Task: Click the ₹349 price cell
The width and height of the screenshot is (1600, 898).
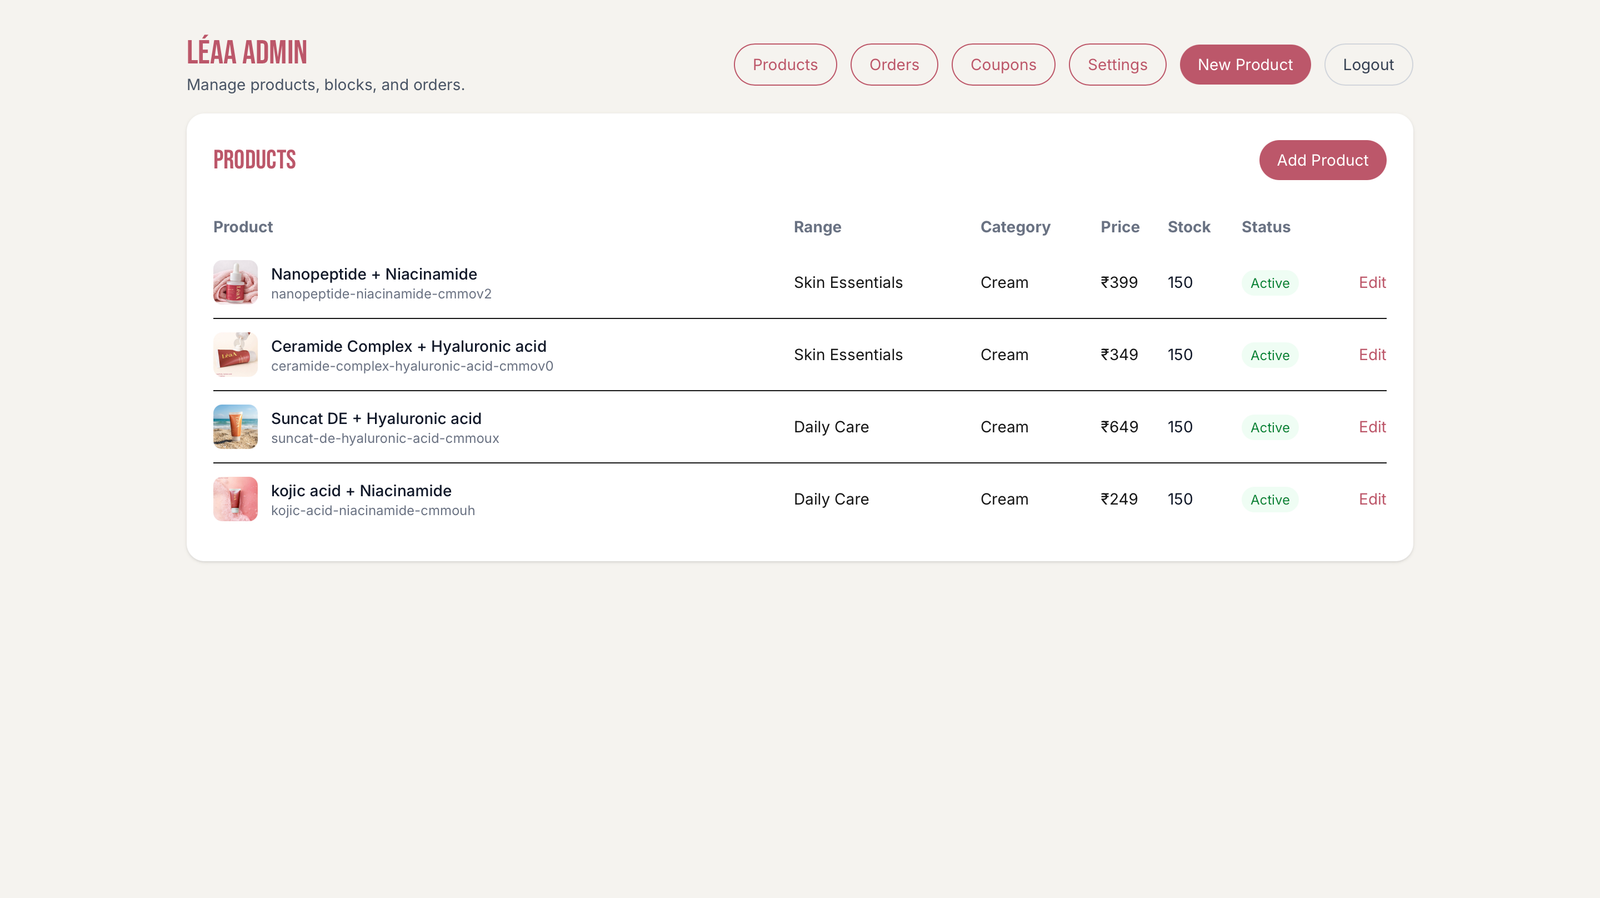Action: tap(1119, 355)
